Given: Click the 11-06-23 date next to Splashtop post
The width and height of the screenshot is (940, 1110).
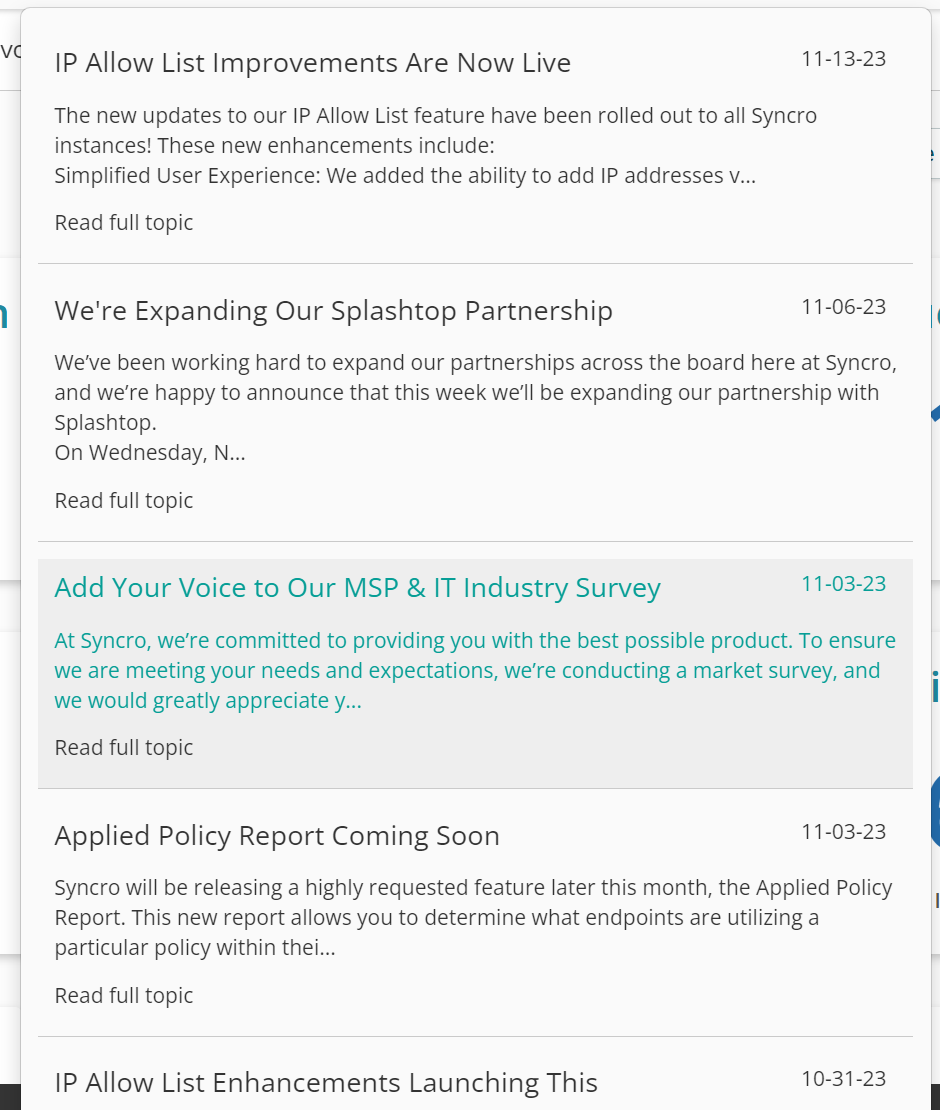Looking at the screenshot, I should click(x=843, y=307).
